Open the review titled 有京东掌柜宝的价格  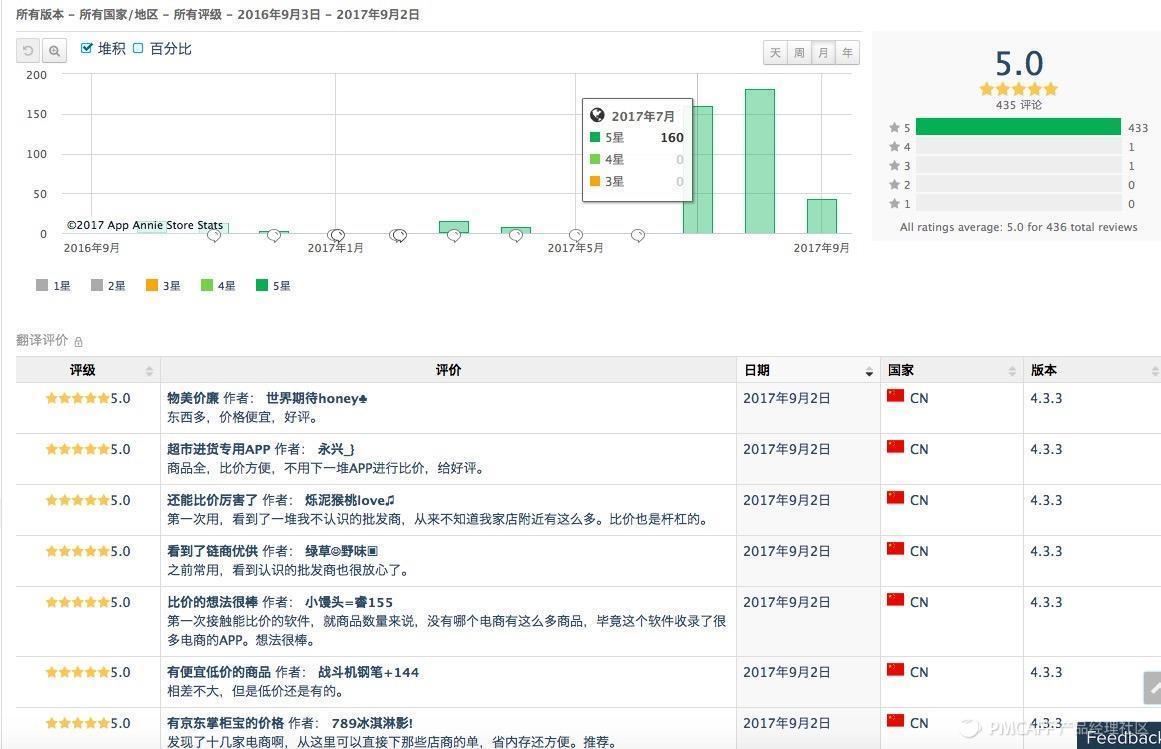pos(225,723)
